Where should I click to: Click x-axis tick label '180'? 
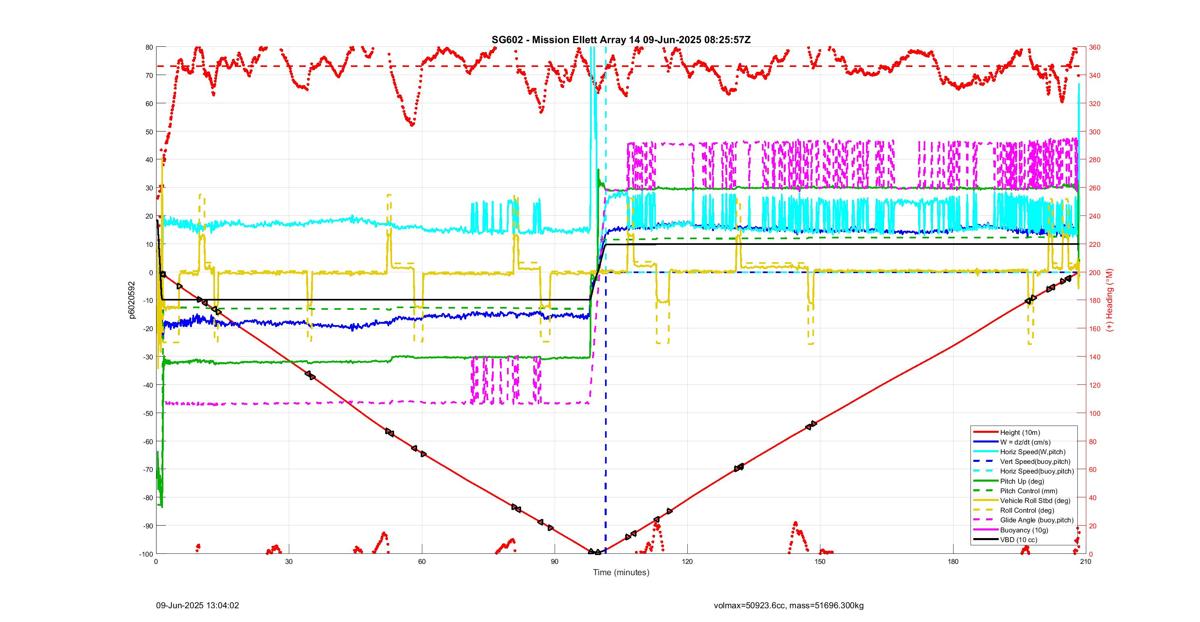pyautogui.click(x=953, y=562)
